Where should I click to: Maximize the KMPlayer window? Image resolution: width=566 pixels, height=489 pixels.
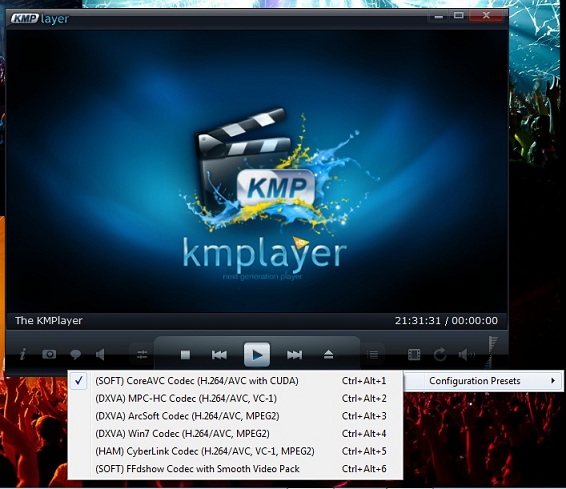(459, 16)
